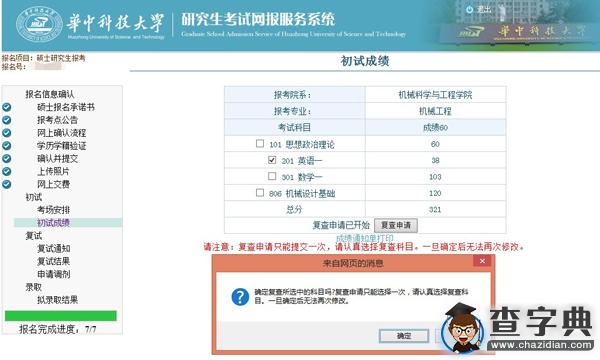Viewport: 600px width, 360px height.
Task: Click the green registration progress bar
Action: pos(61,316)
